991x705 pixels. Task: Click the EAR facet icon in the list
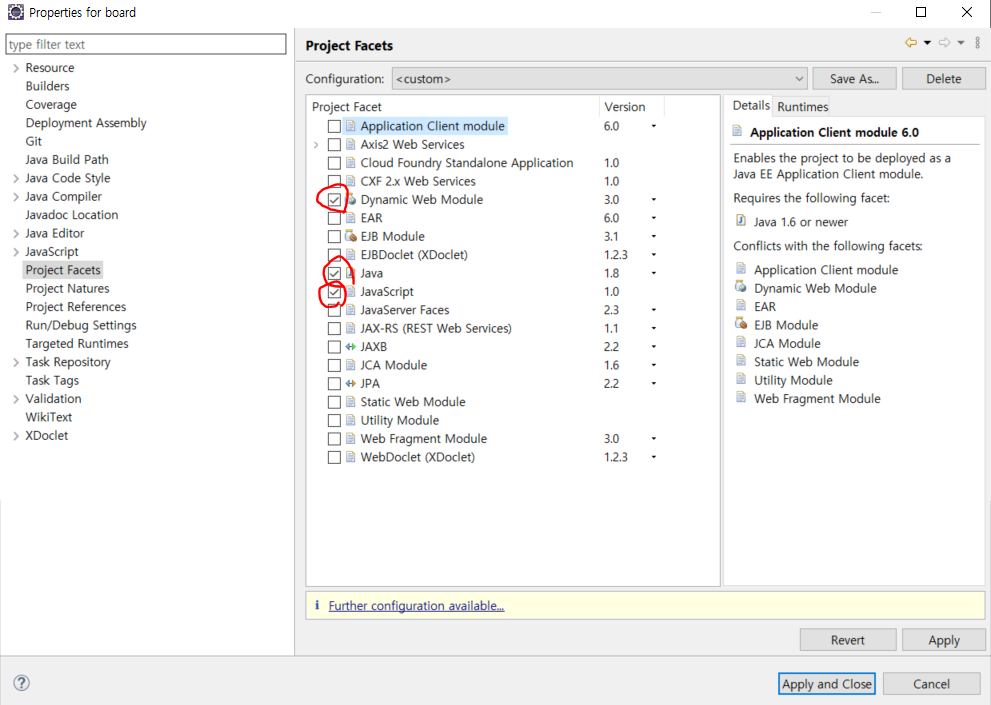351,218
